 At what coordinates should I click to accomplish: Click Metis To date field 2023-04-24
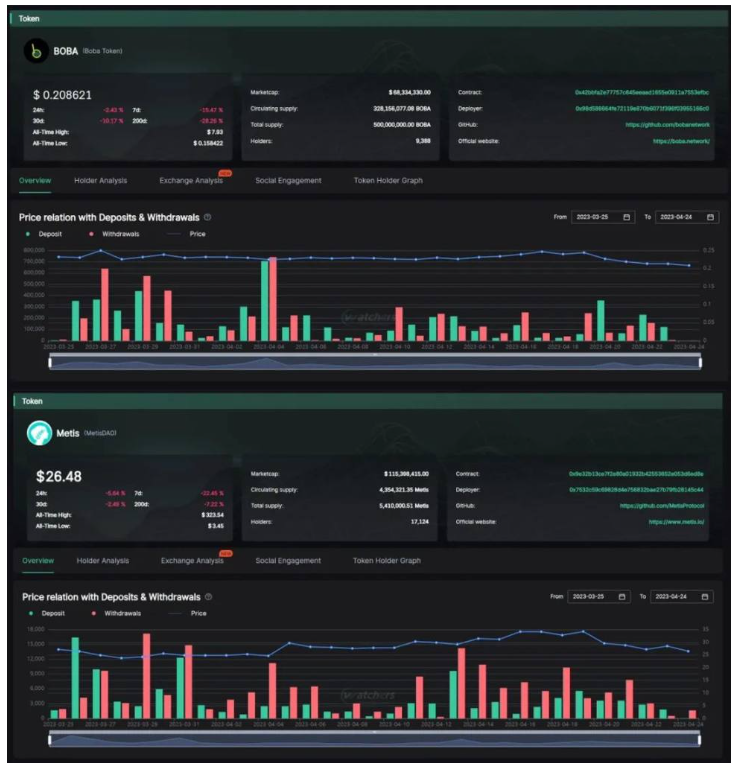[682, 597]
